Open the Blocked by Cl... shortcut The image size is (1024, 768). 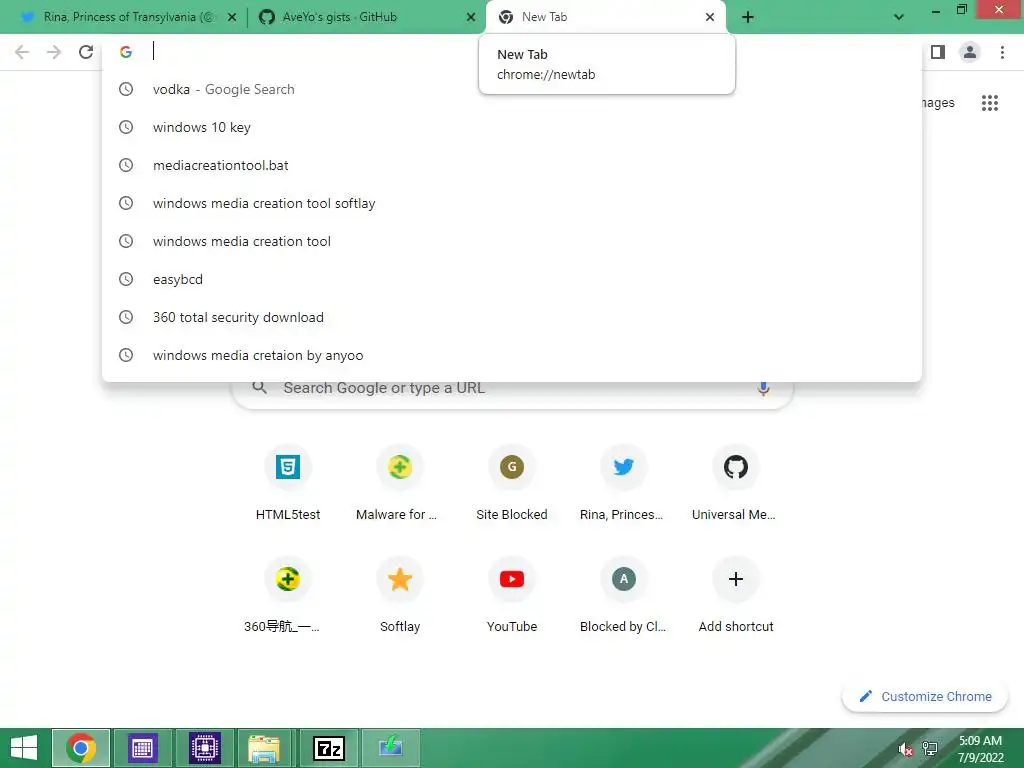coord(624,596)
